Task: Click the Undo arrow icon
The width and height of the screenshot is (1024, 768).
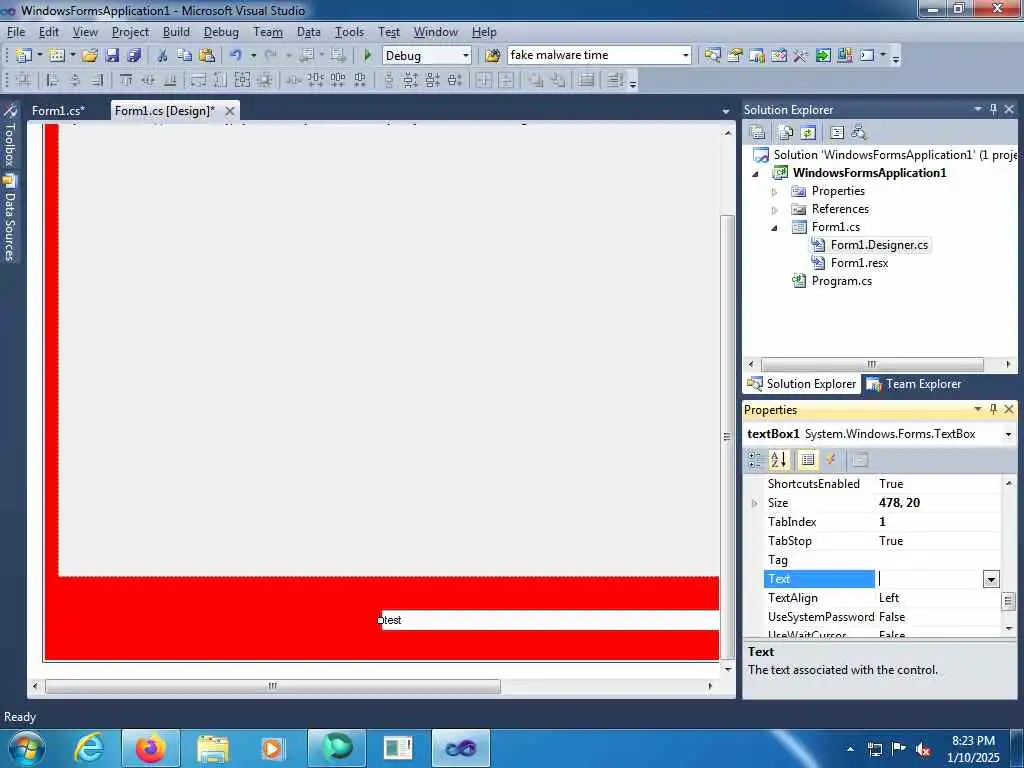Action: click(236, 56)
